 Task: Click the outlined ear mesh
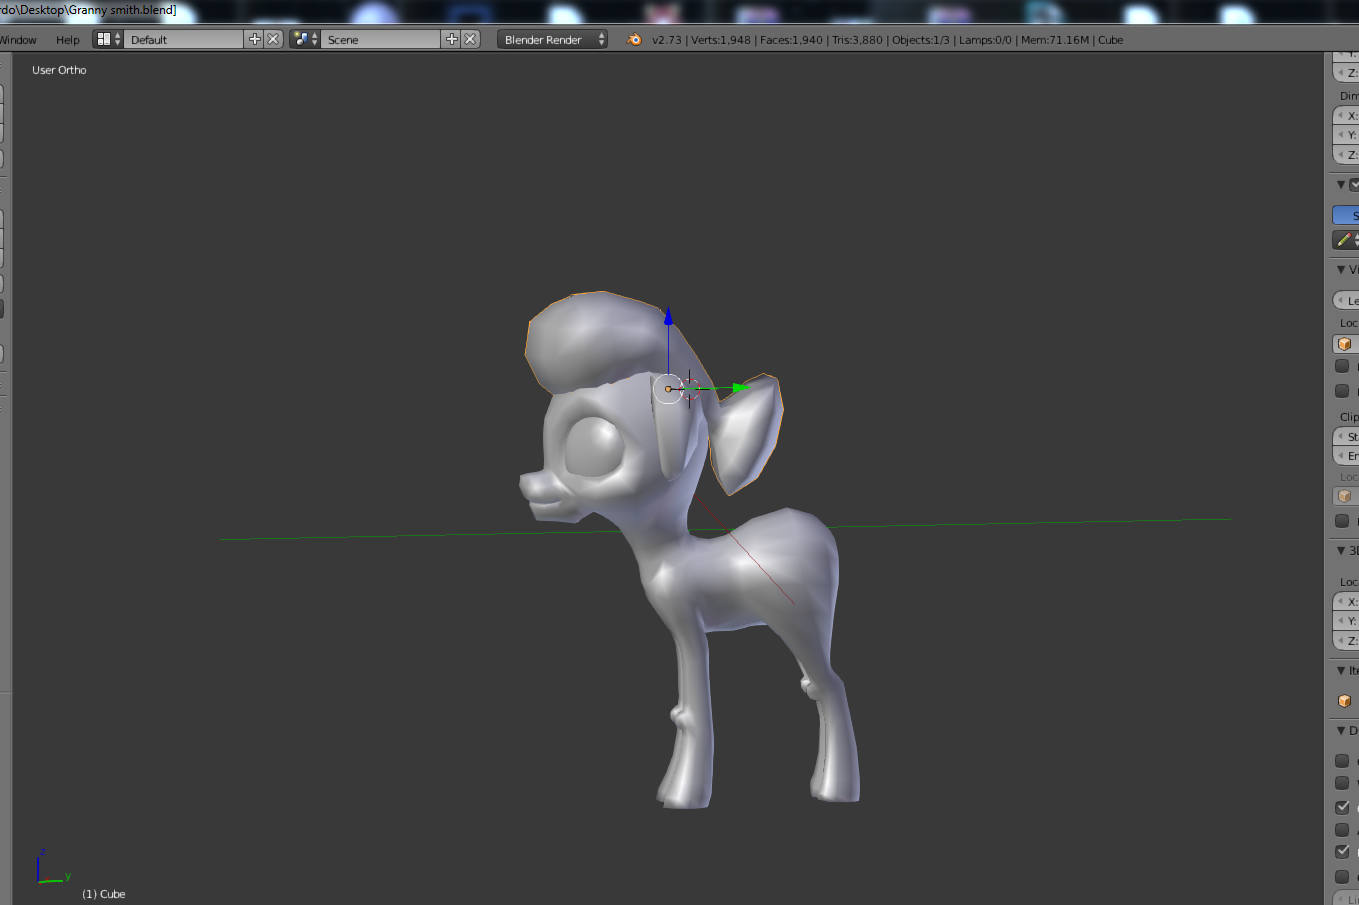748,433
